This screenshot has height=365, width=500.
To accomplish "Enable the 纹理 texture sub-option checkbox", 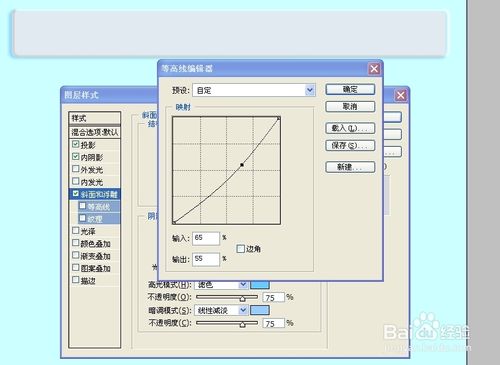I will (82, 218).
